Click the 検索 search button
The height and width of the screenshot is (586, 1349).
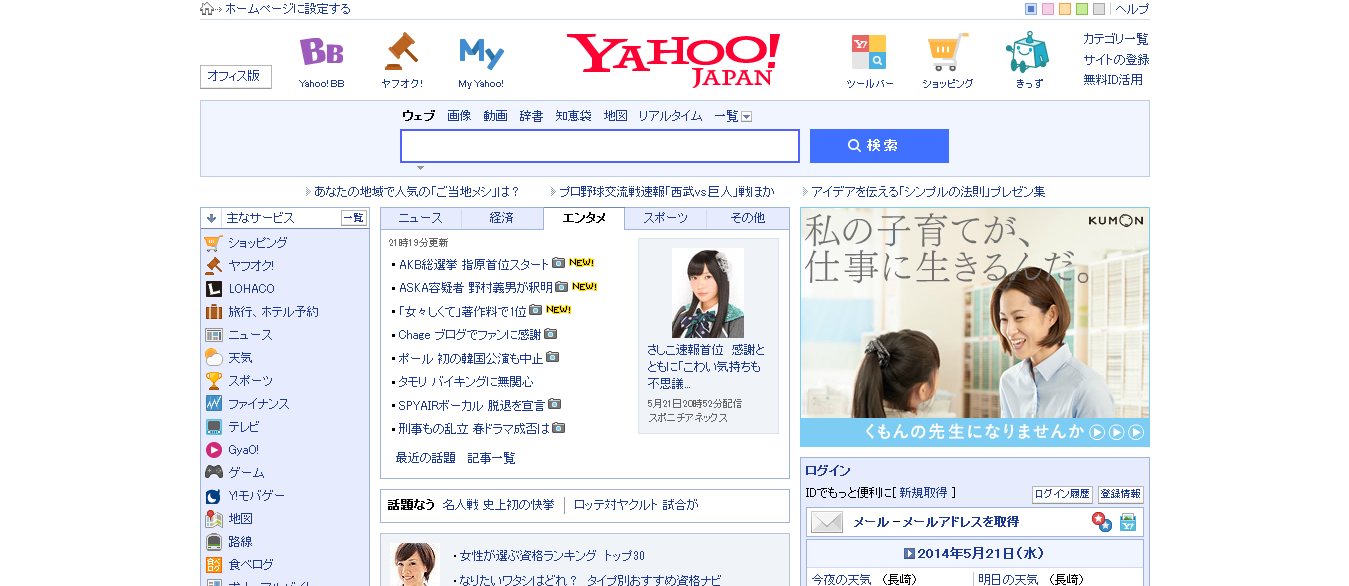879,146
